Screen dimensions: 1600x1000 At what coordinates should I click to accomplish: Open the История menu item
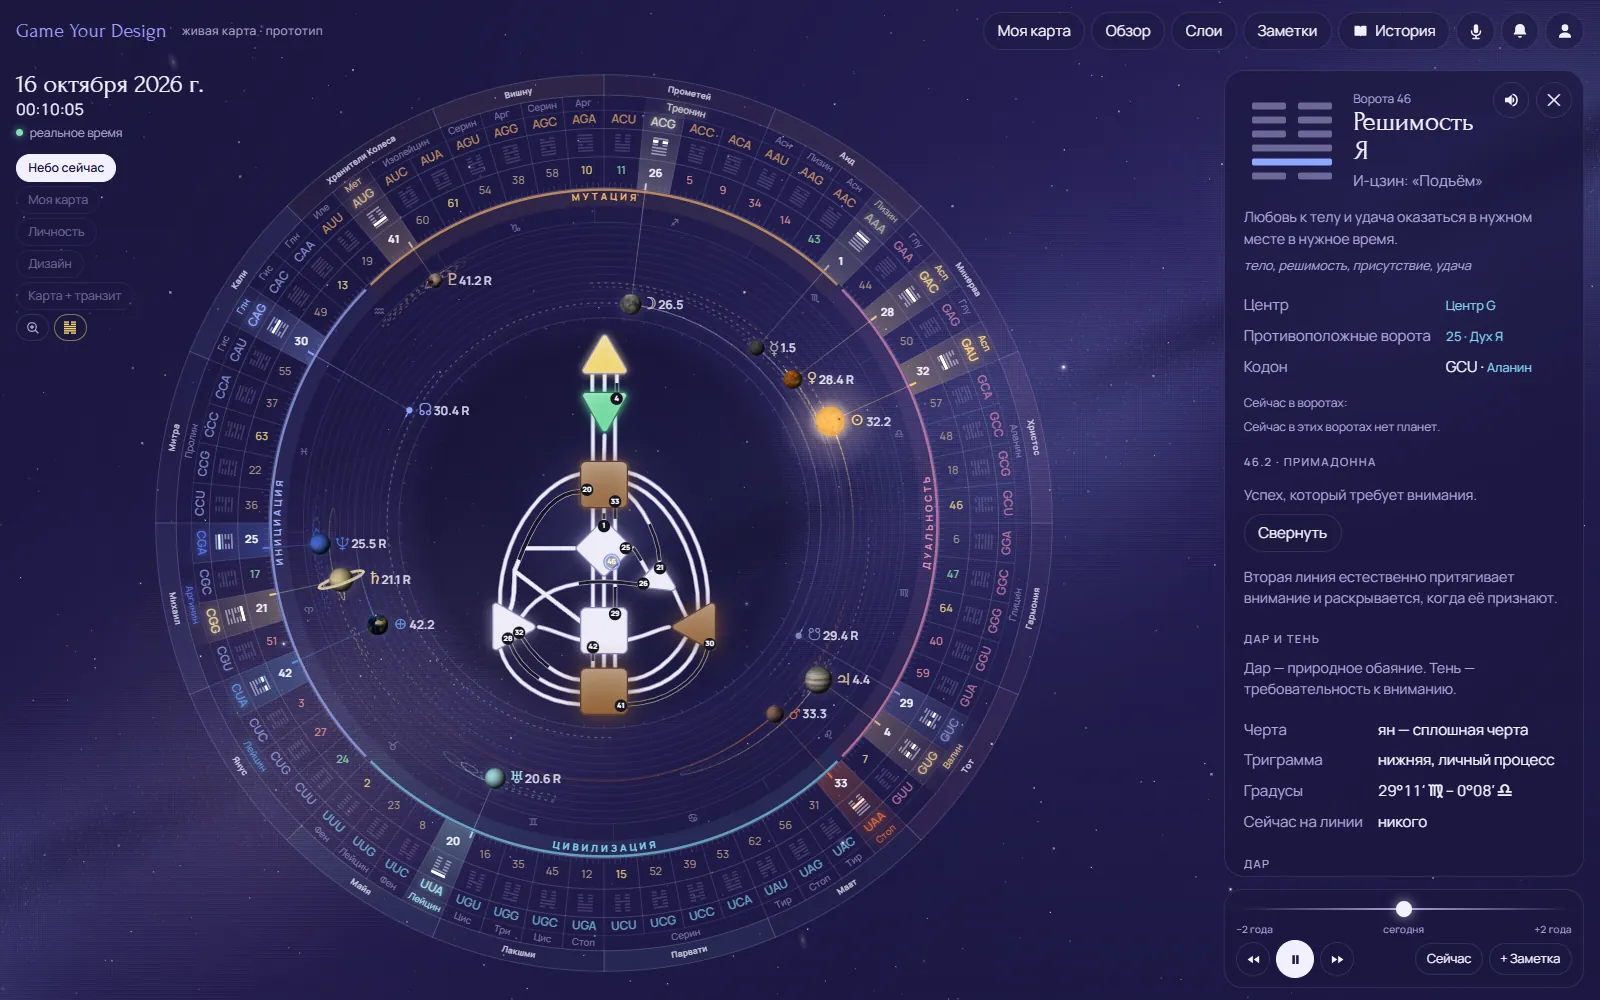[1394, 31]
